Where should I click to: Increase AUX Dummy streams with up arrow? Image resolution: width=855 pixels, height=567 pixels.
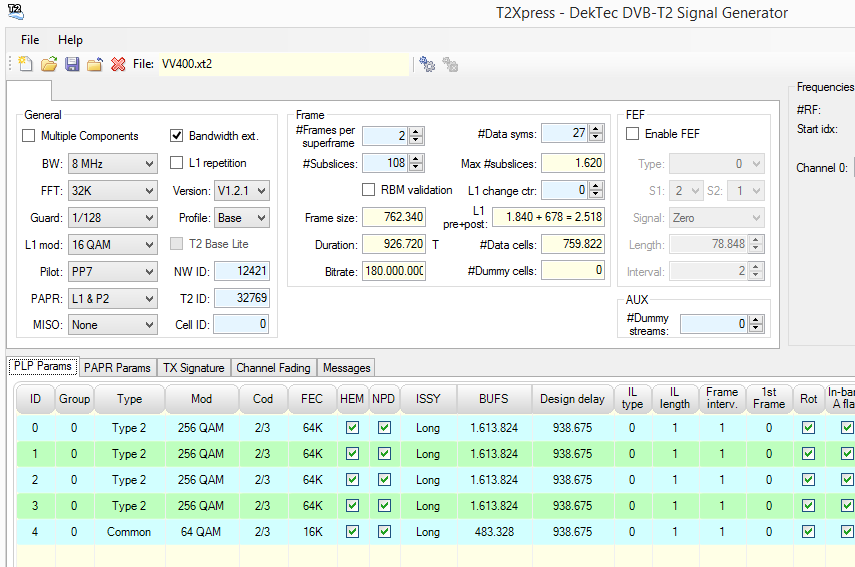coord(756,321)
